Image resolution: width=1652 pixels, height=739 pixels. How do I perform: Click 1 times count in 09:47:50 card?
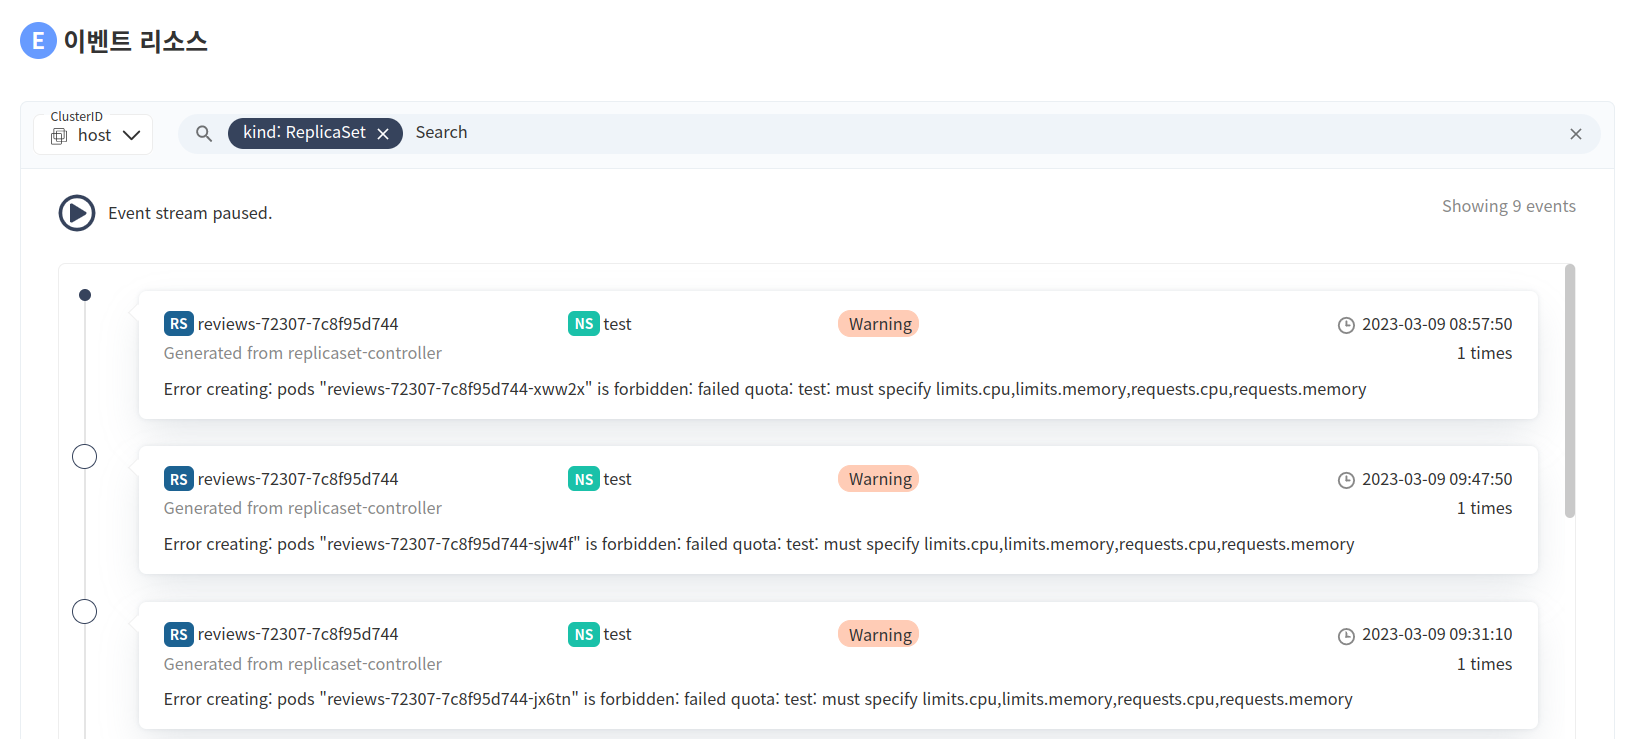coord(1484,508)
